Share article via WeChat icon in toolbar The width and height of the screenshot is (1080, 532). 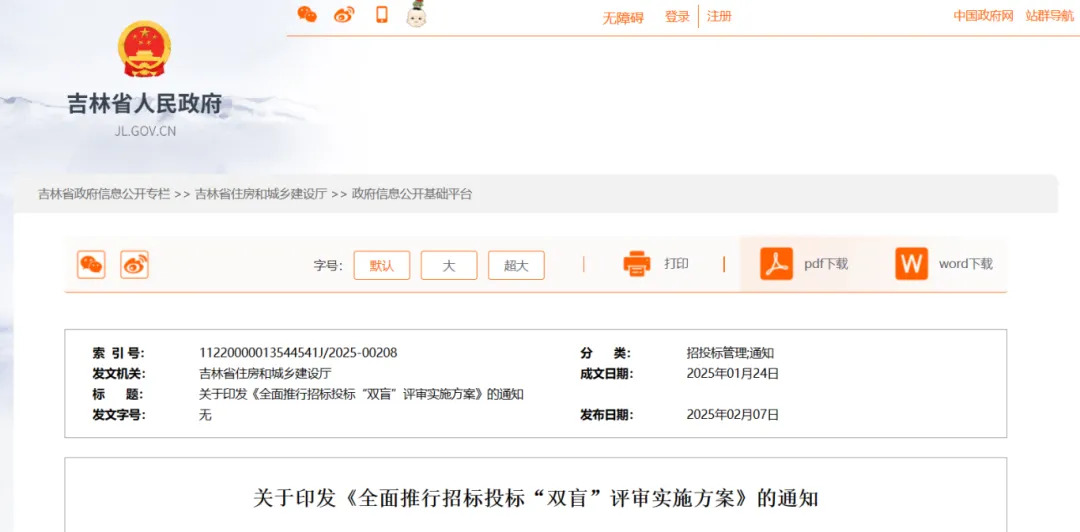[91, 264]
